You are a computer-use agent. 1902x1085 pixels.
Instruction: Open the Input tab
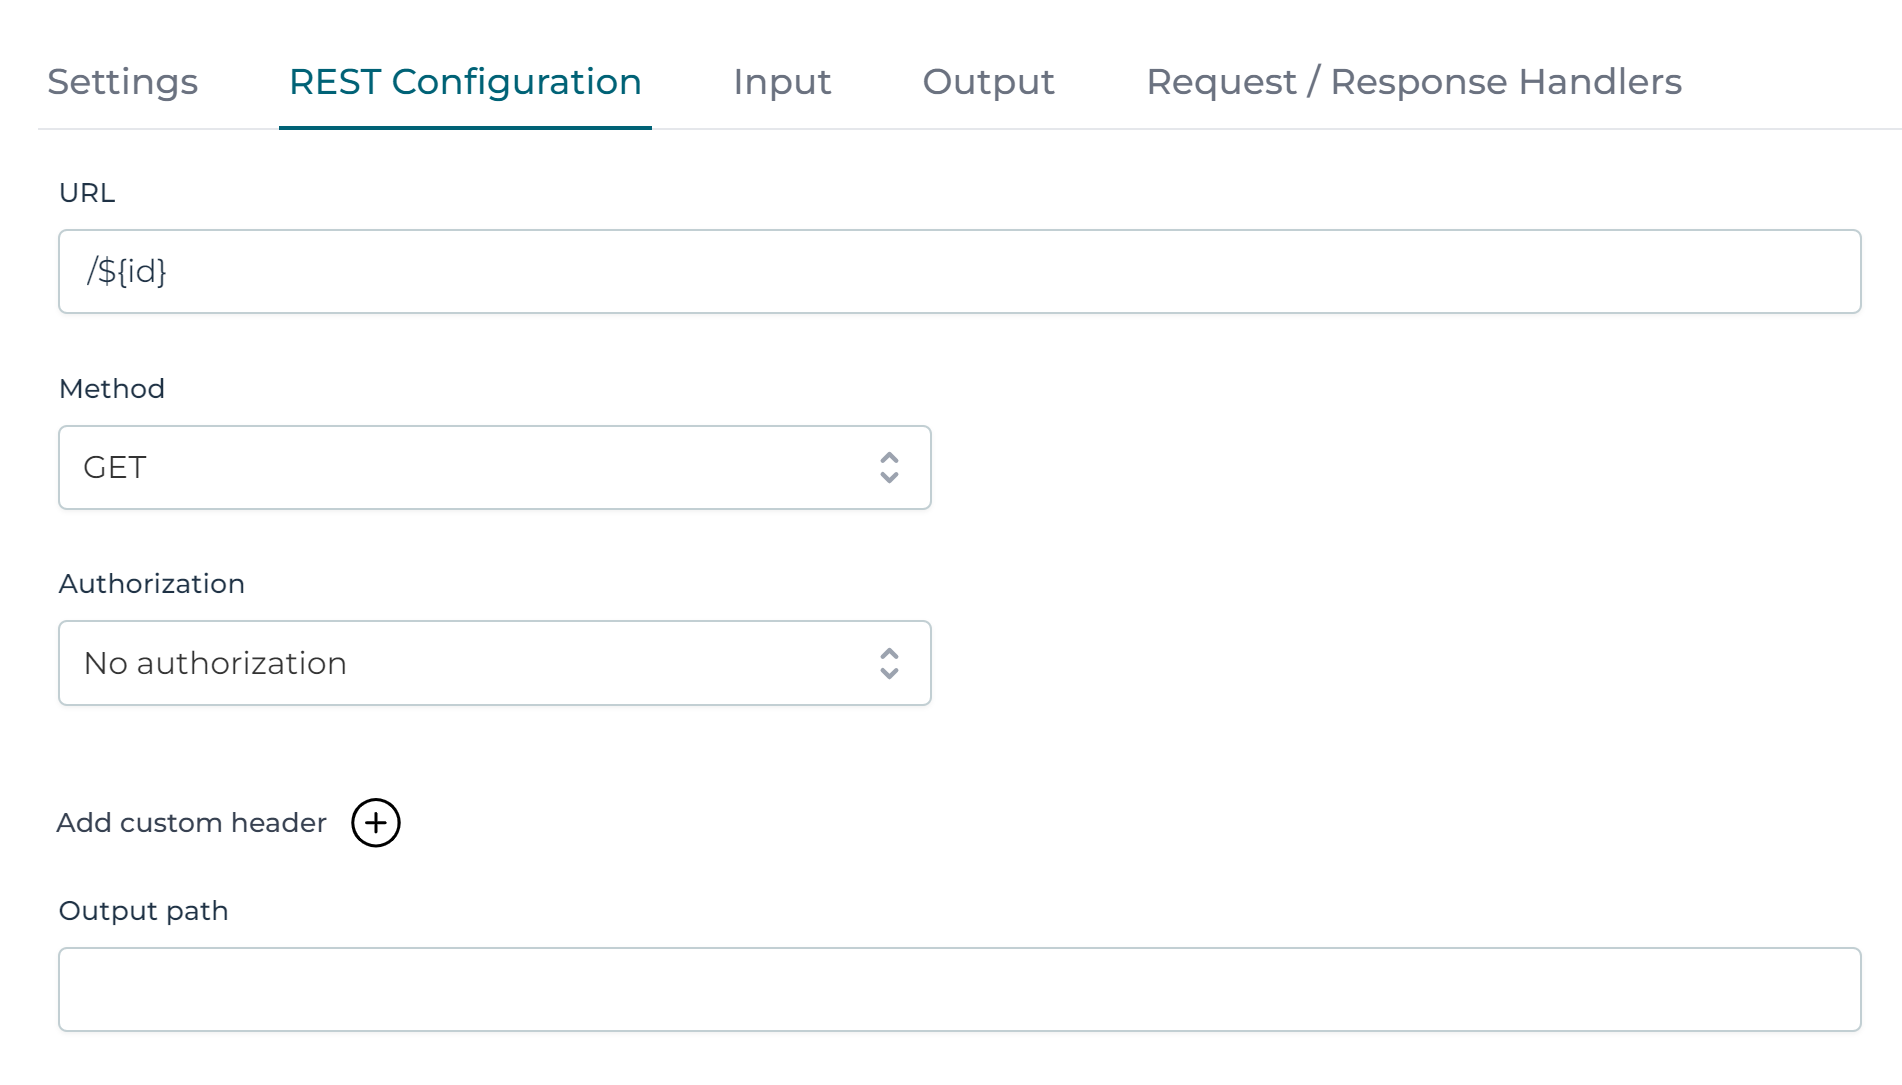tap(782, 82)
